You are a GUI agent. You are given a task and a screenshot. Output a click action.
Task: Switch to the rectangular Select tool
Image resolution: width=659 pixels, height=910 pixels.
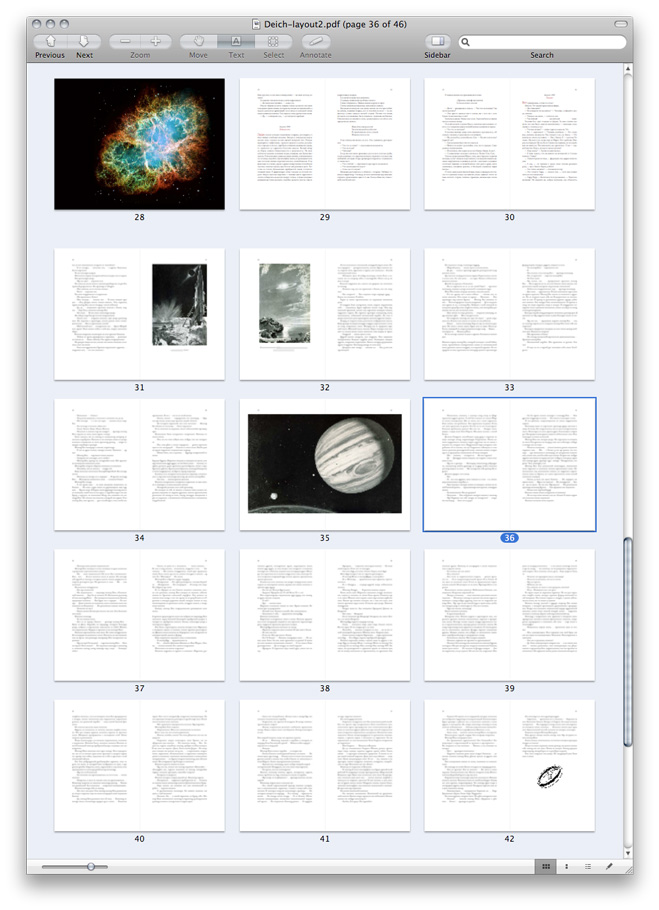(x=273, y=42)
